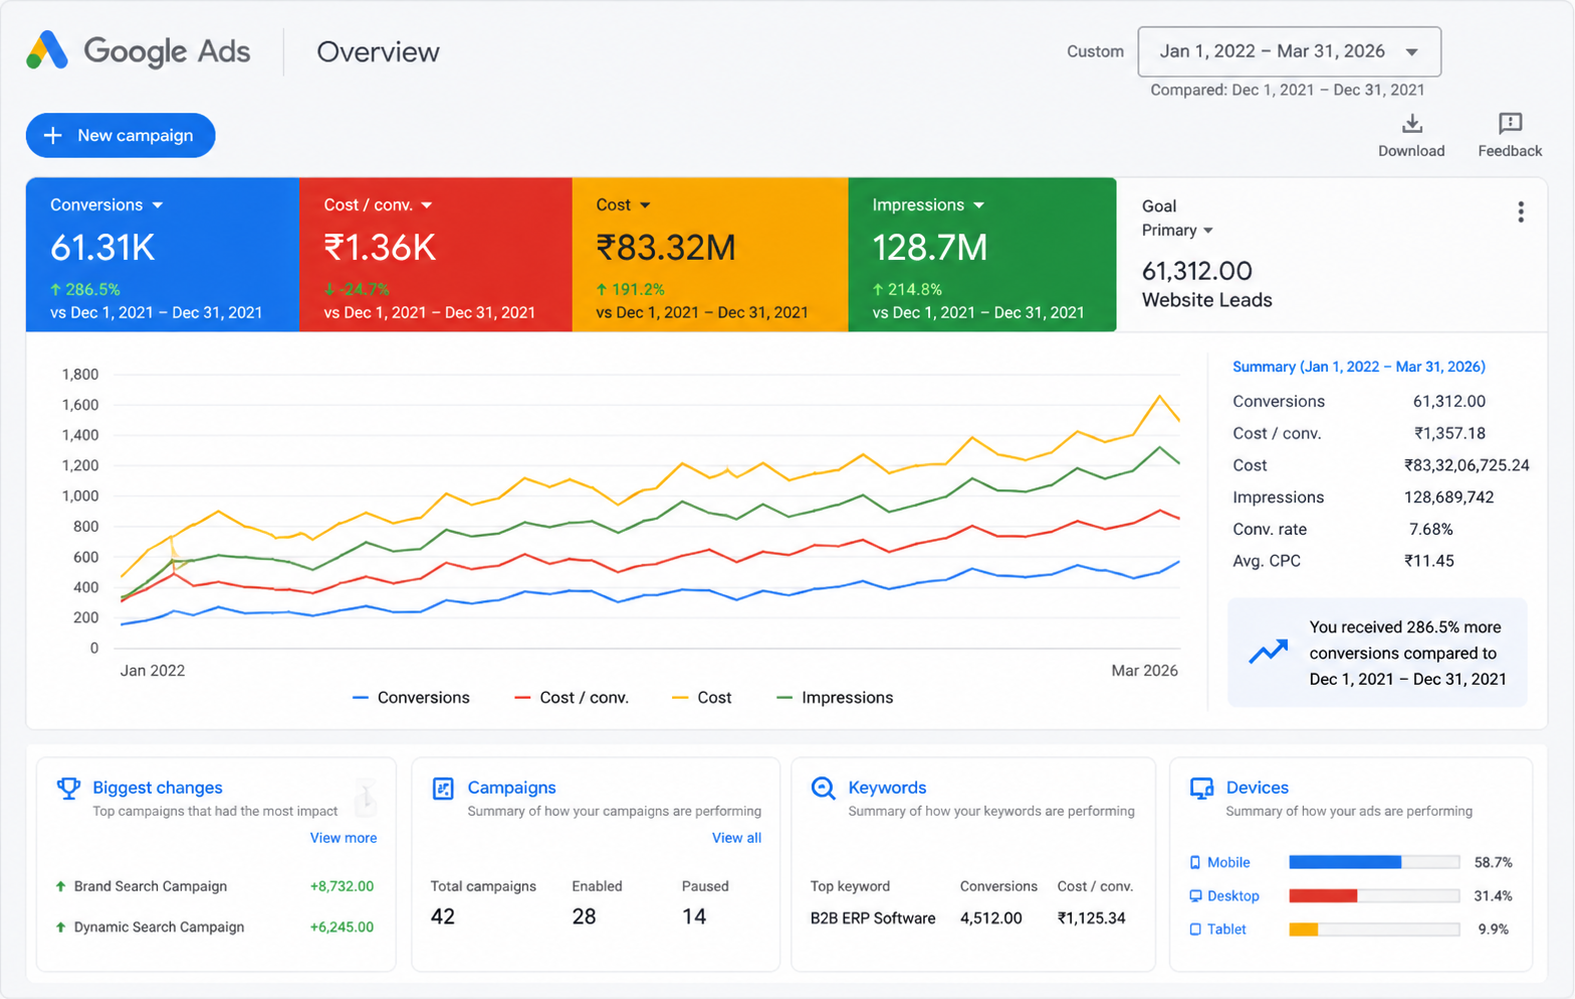Click enabled campaigns value 28
The height and width of the screenshot is (999, 1575).
click(584, 916)
